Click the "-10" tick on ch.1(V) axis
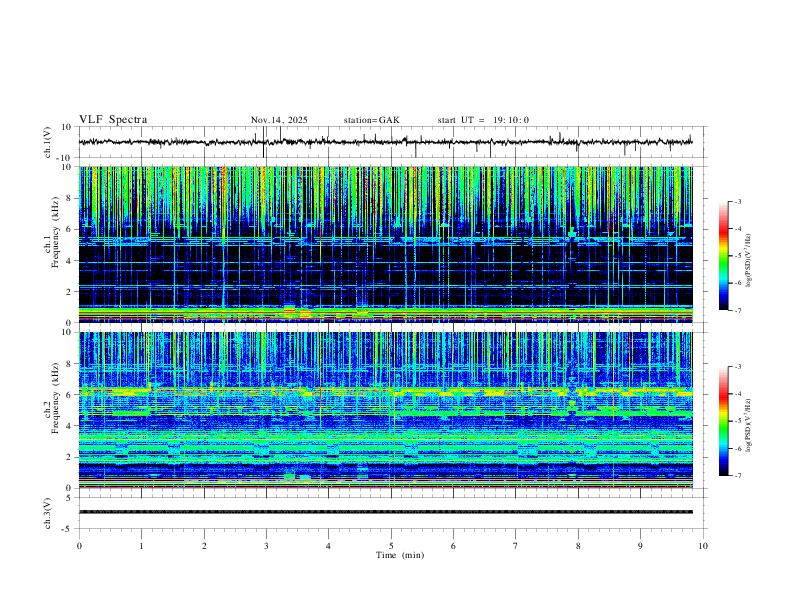The width and height of the screenshot is (792, 612). (65, 158)
